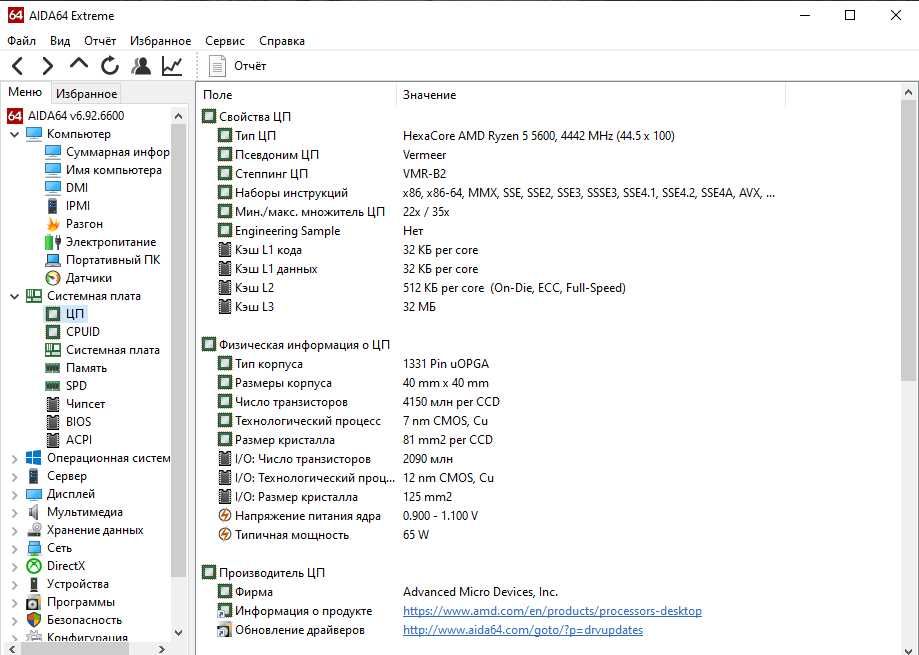
Task: Click the Память memory module icon
Action: point(53,369)
